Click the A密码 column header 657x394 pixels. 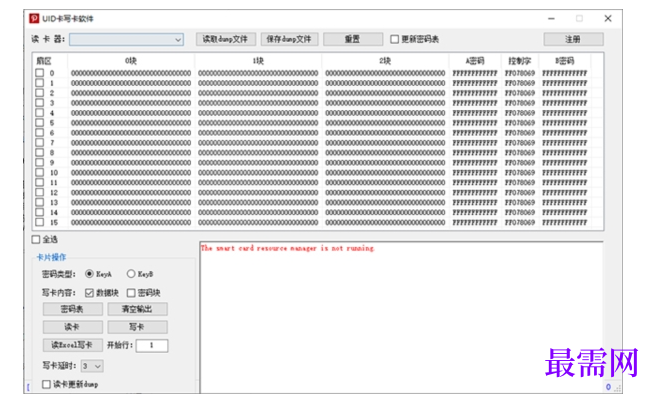(475, 61)
